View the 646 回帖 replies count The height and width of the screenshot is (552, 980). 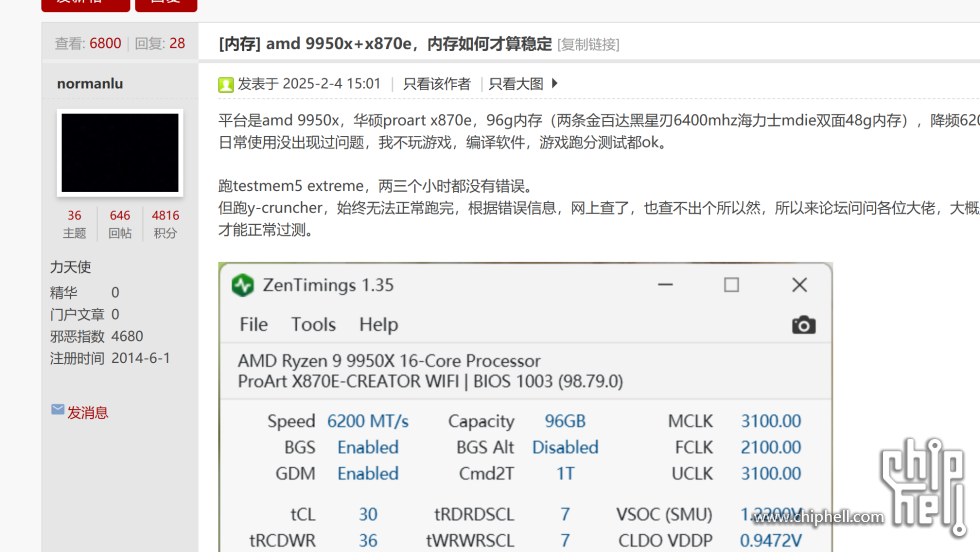coord(120,223)
